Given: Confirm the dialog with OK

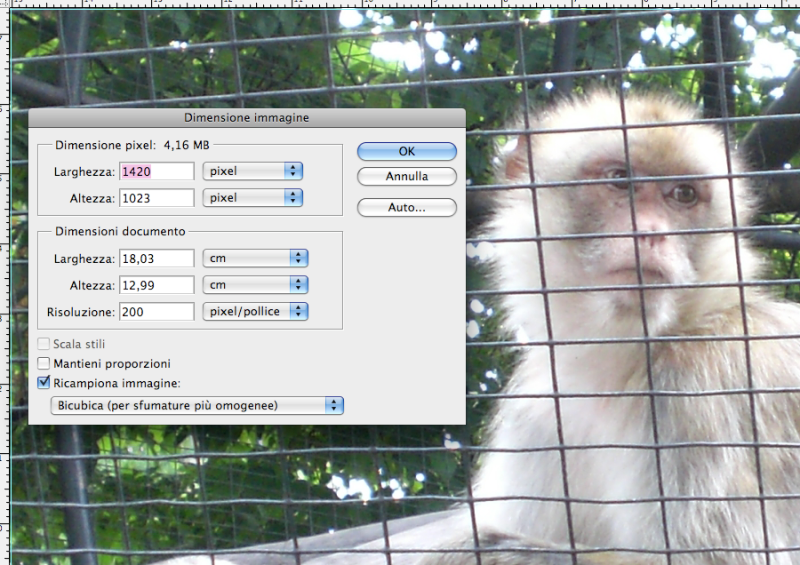Looking at the screenshot, I should [x=407, y=151].
